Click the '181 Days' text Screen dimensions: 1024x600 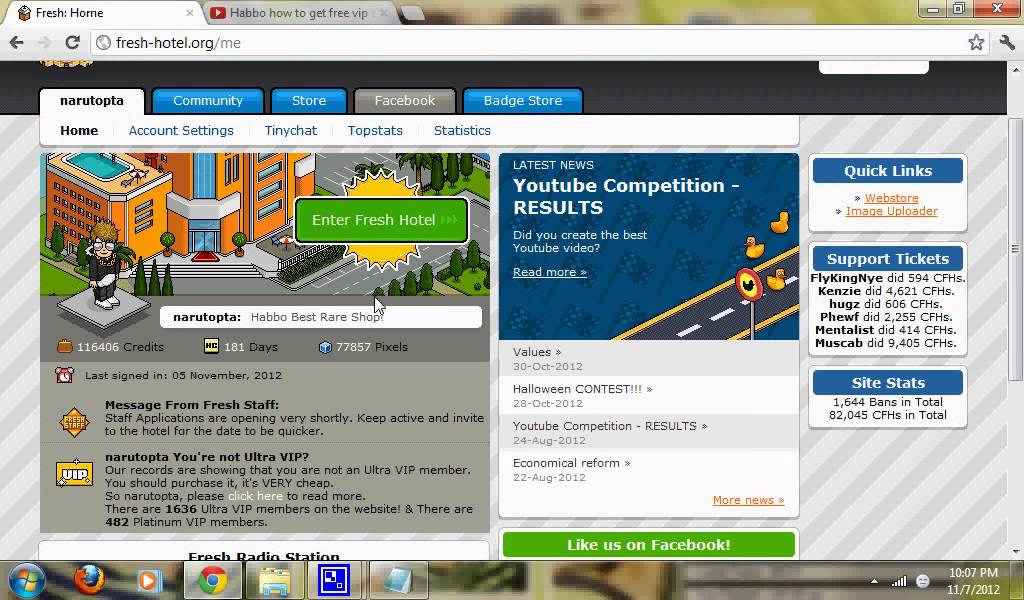coord(251,347)
